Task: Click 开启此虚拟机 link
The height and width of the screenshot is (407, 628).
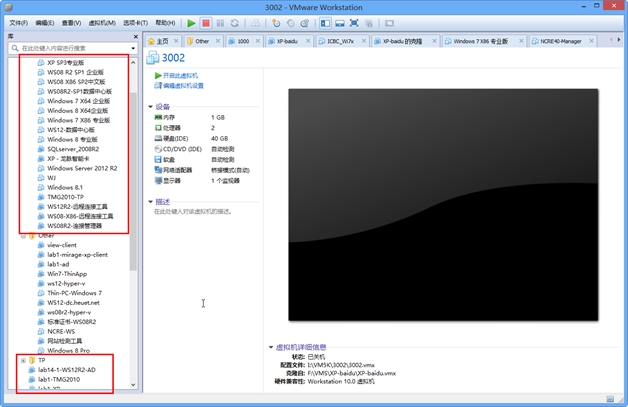Action: [x=180, y=75]
